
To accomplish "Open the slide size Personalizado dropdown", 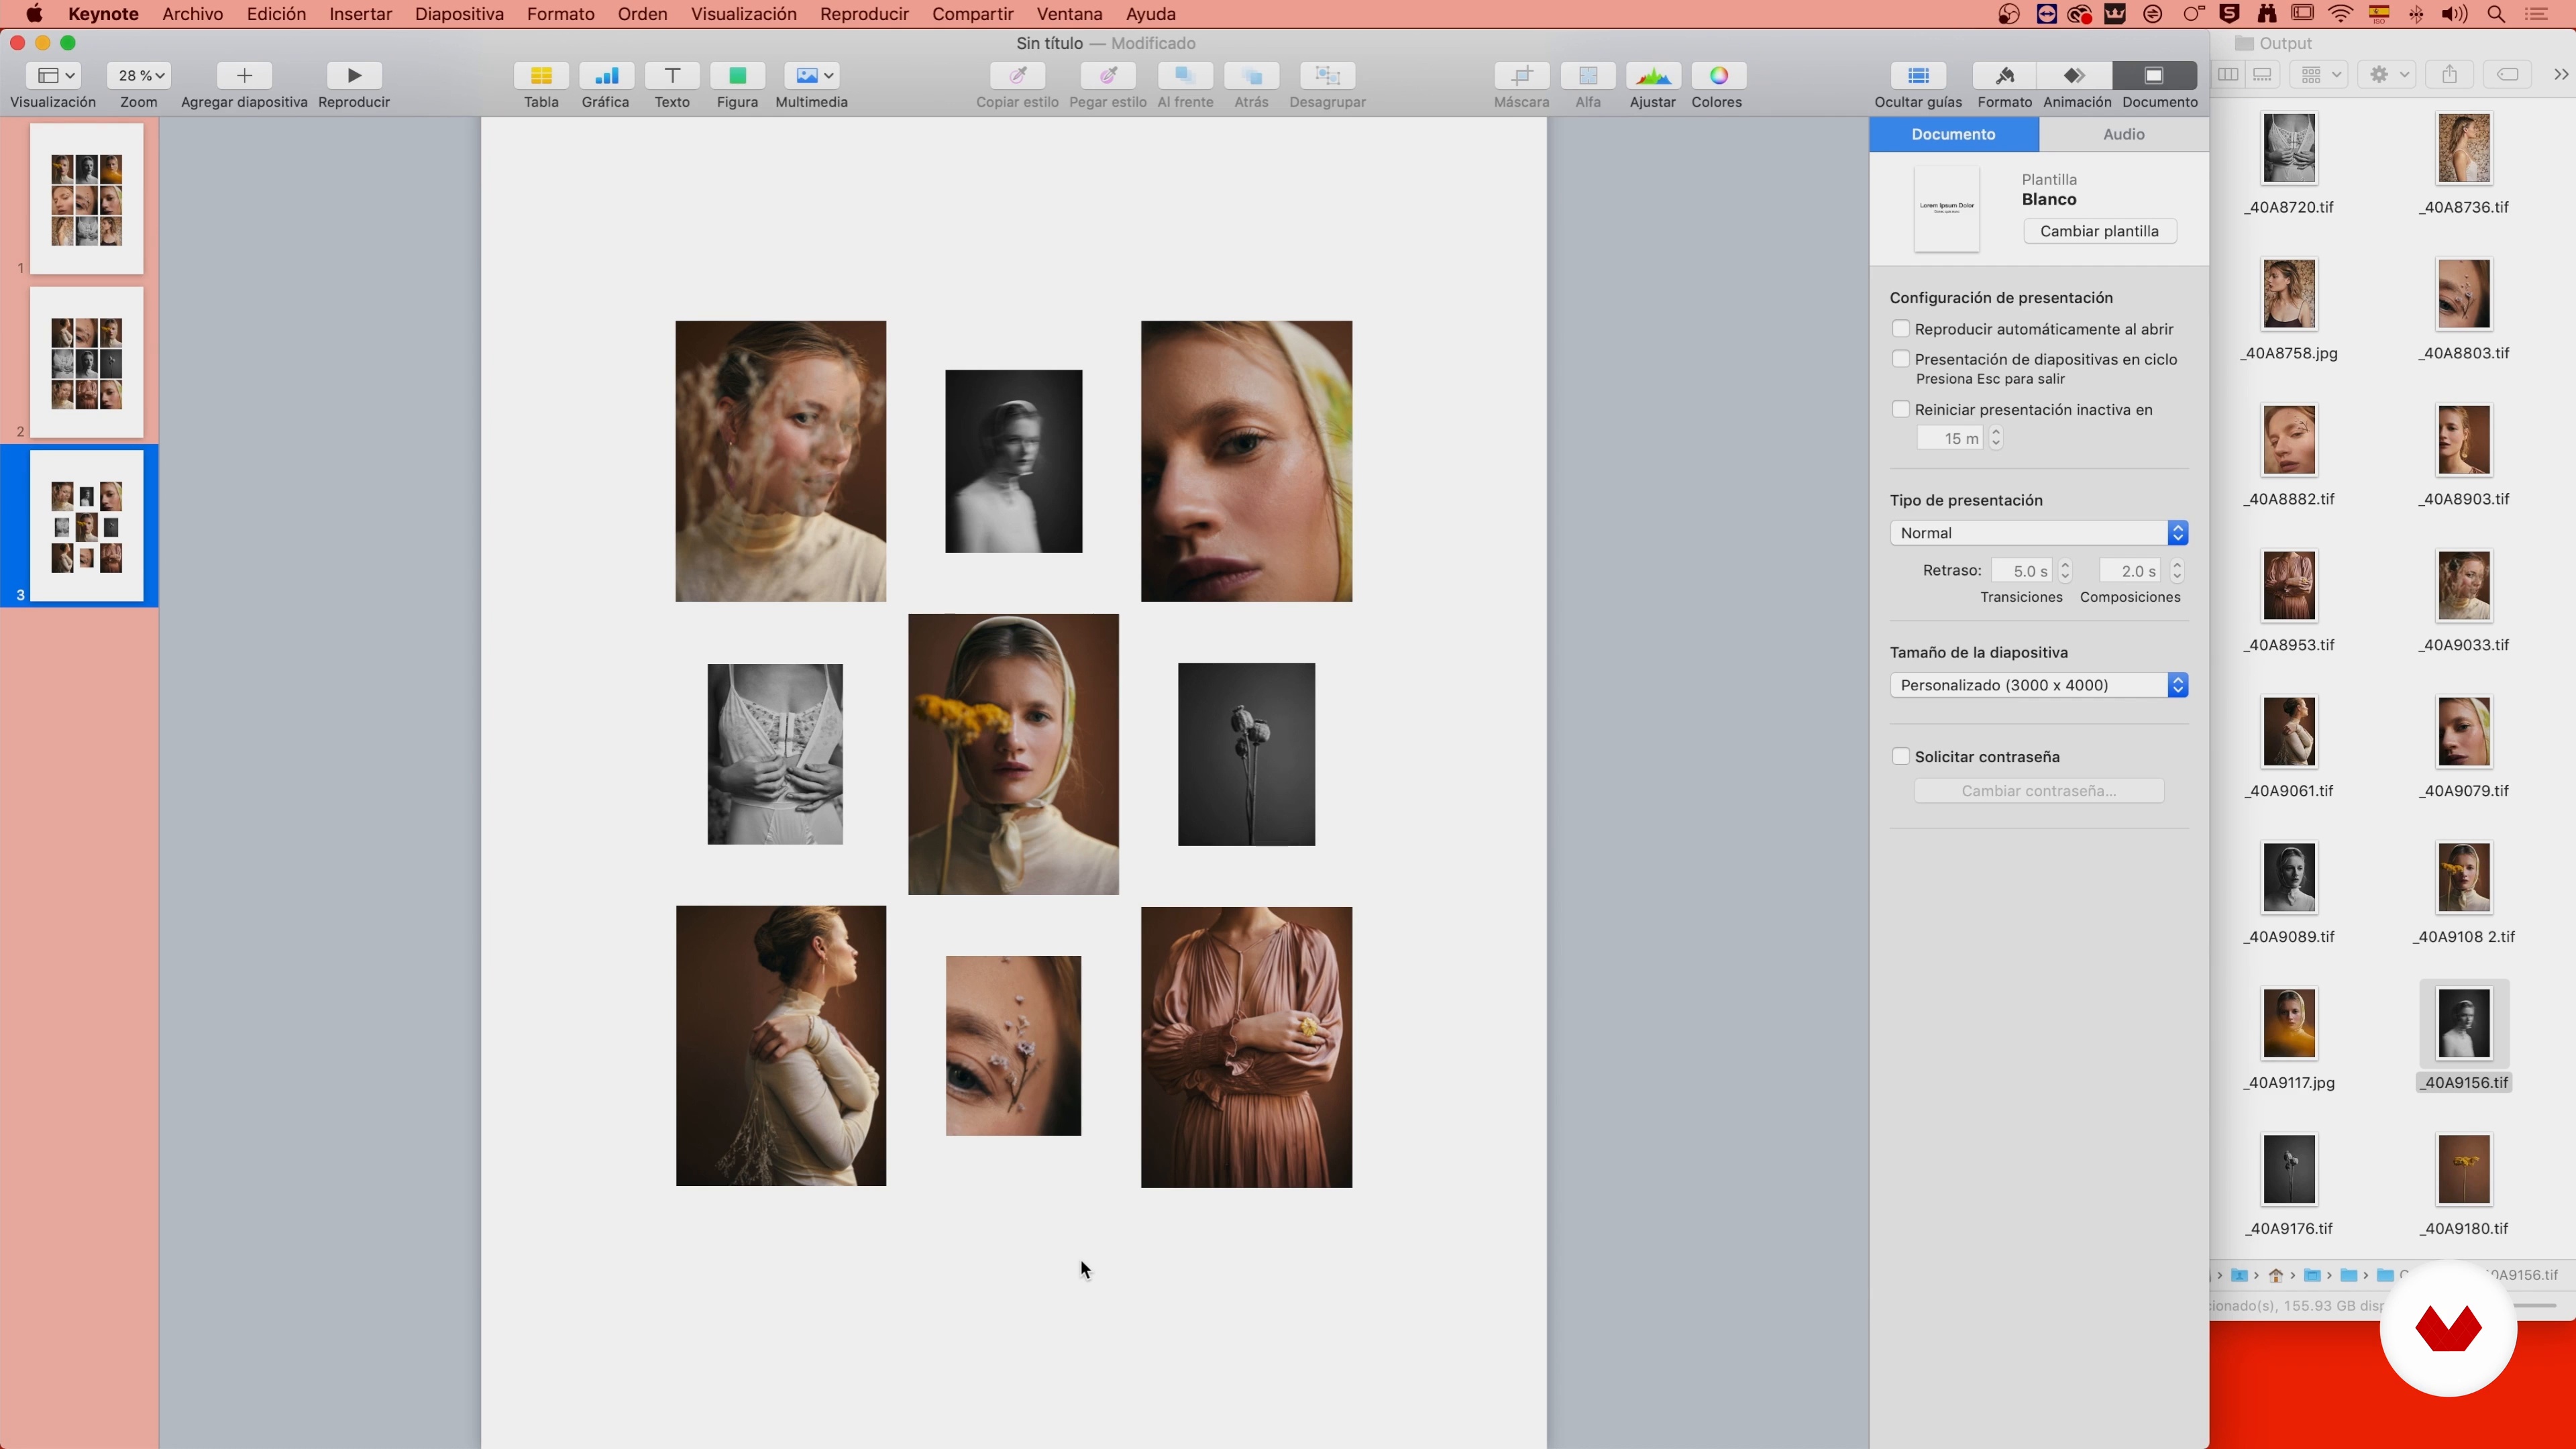I will [2038, 685].
